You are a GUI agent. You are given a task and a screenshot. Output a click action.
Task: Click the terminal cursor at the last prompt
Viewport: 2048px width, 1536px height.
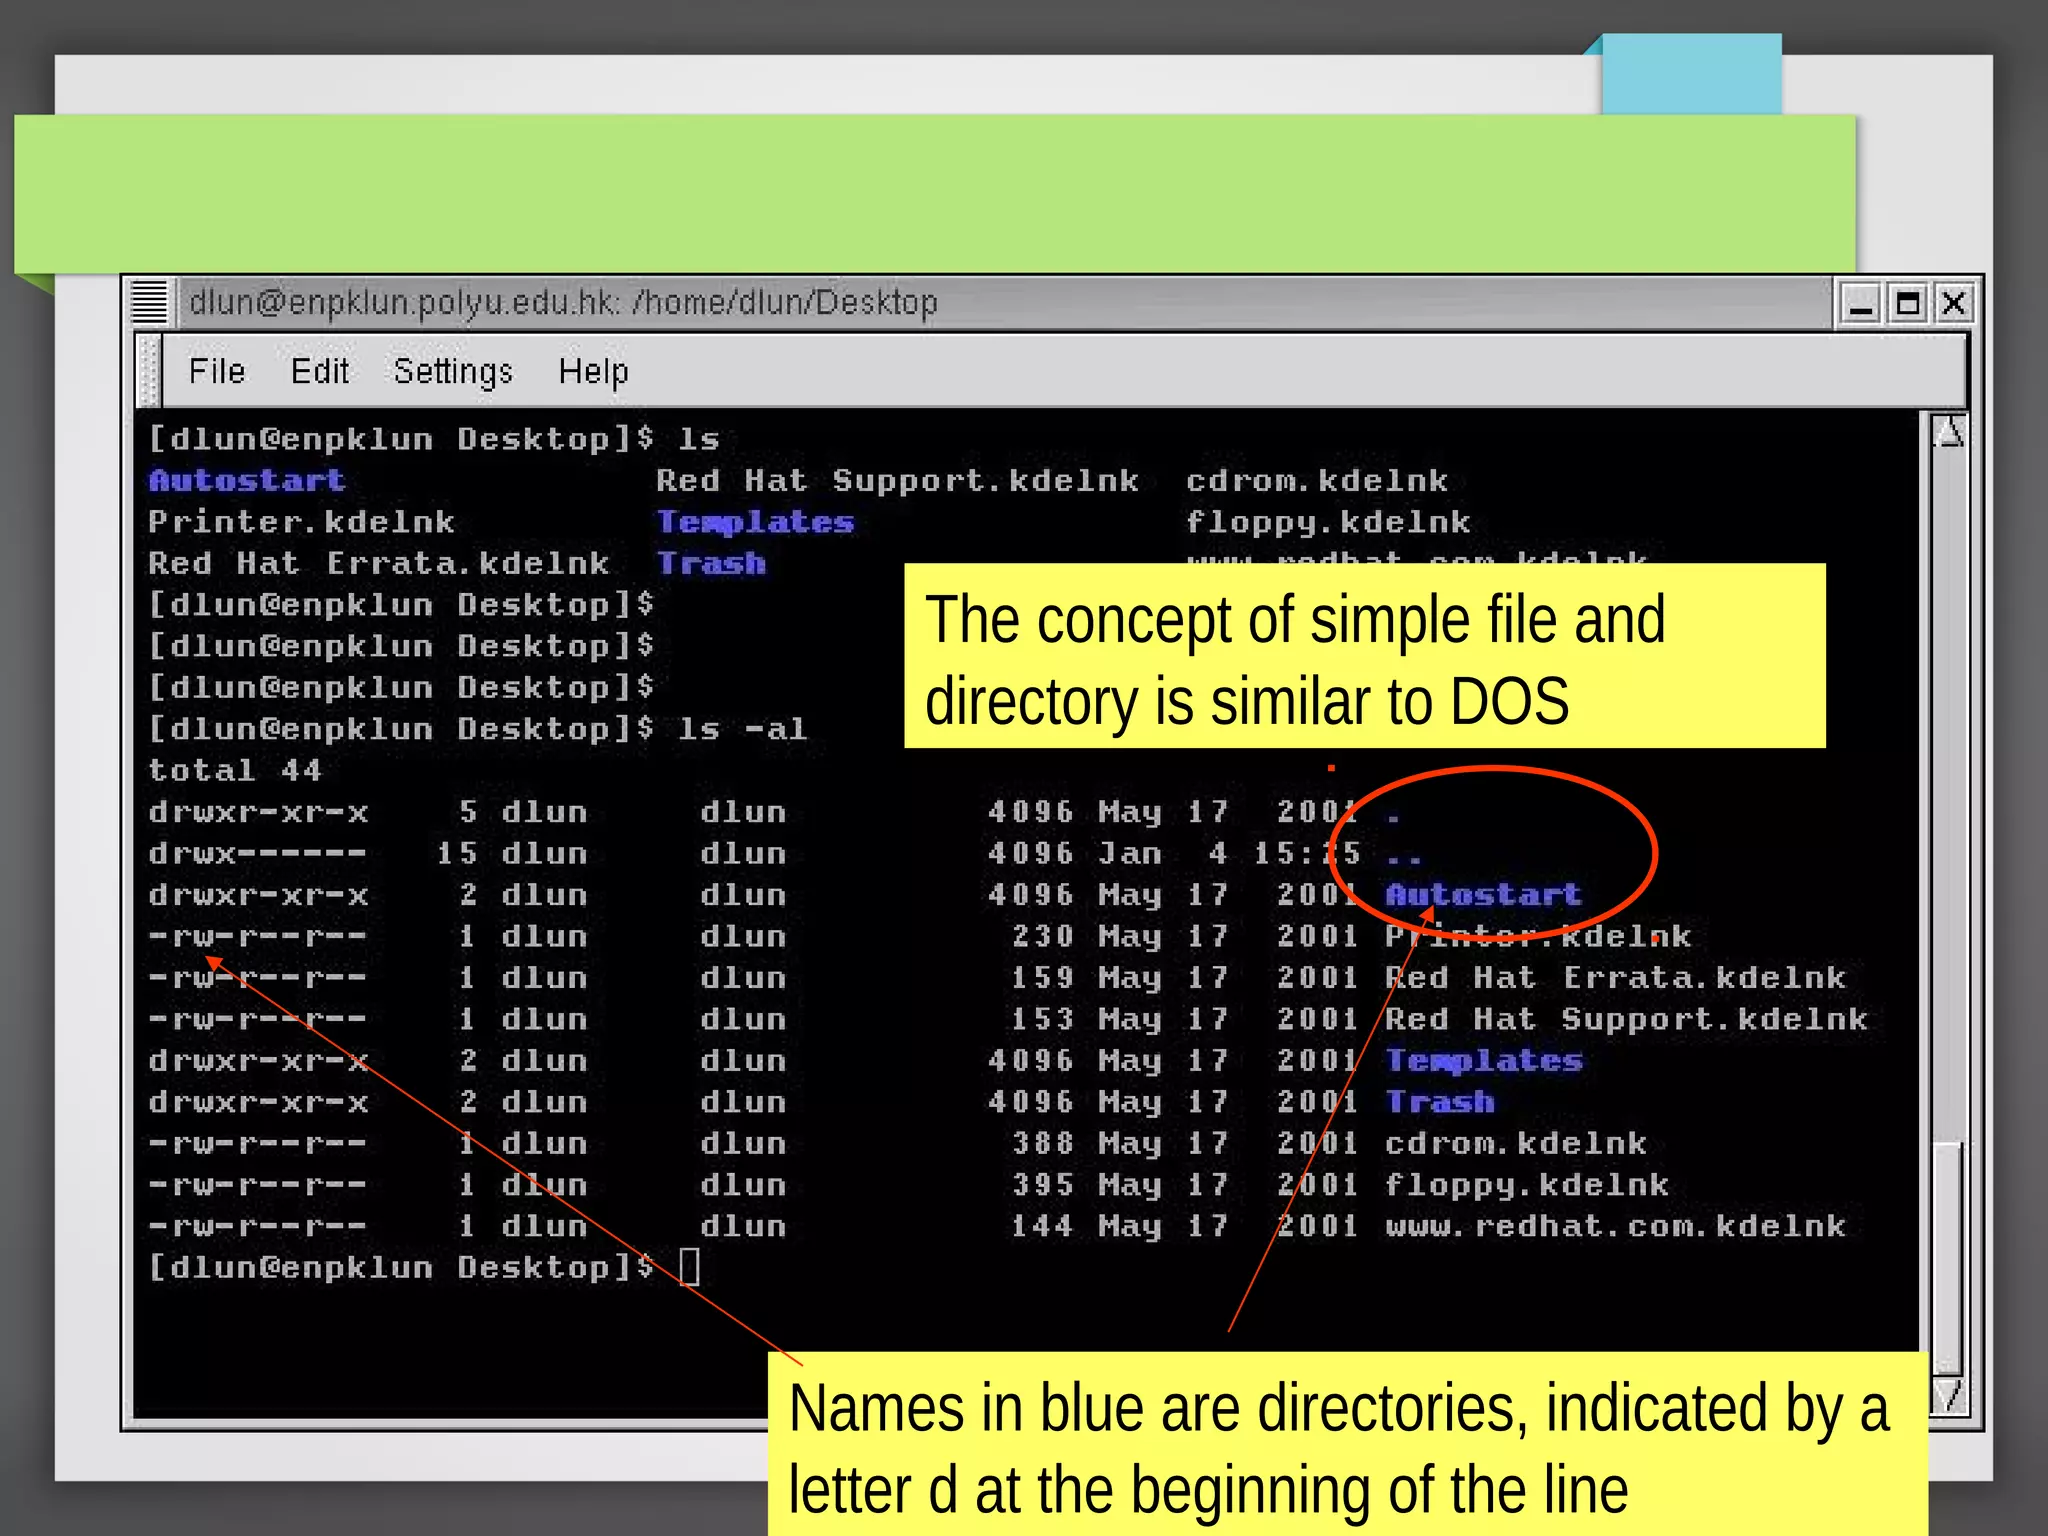(x=690, y=1267)
